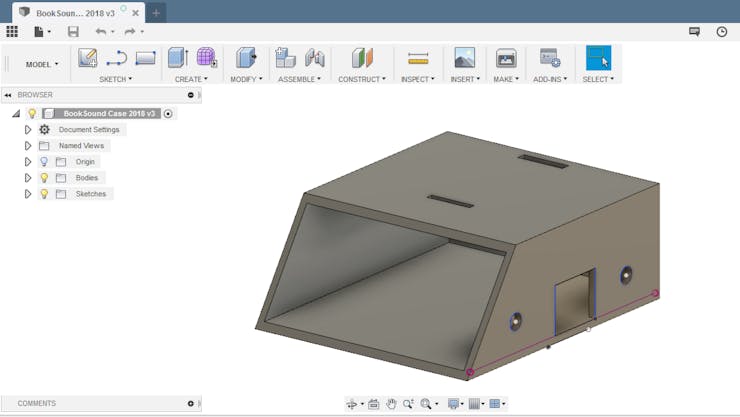Switch to BookSoun... 2018 v3 tab
Screen dimensions: 740x417
click(x=76, y=13)
